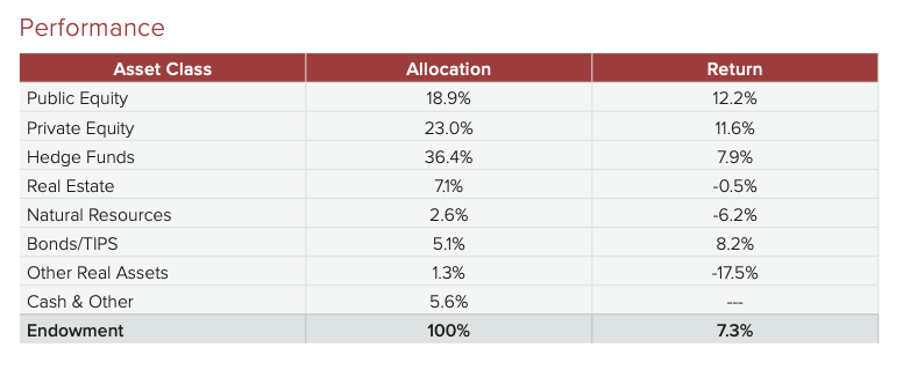Select the Allocation column header
Screen dimensions: 904x370
tap(449, 69)
